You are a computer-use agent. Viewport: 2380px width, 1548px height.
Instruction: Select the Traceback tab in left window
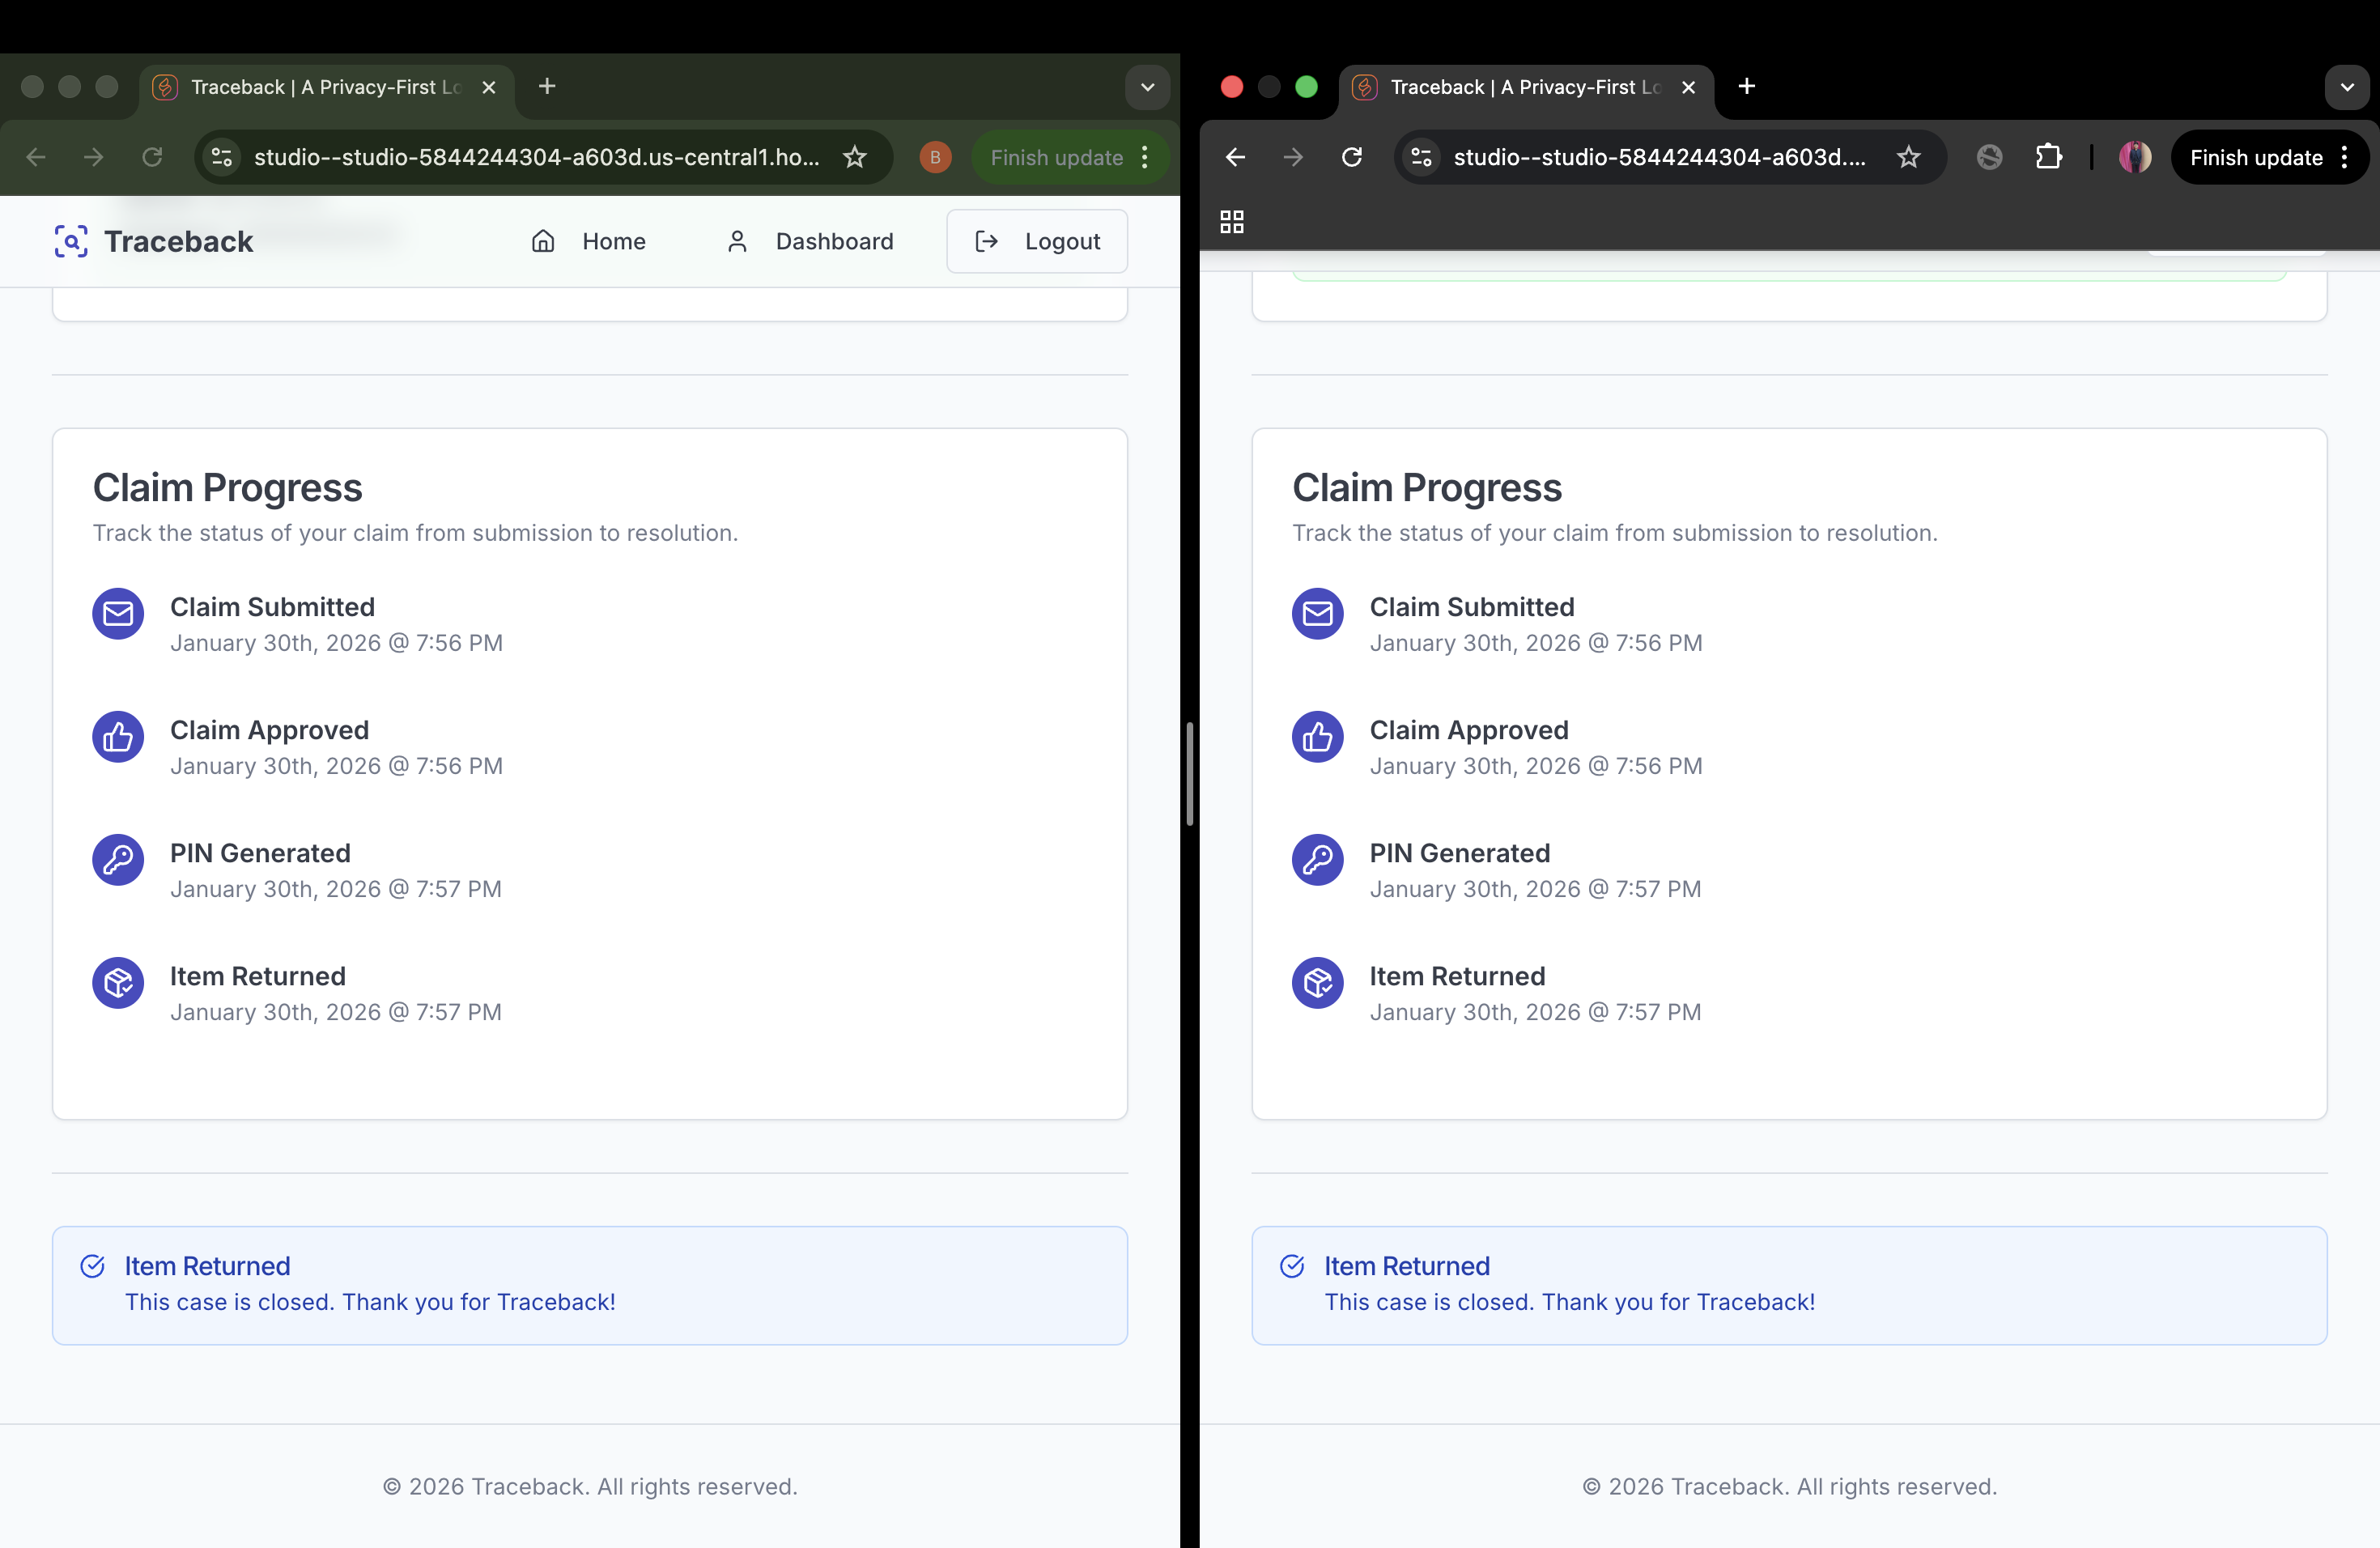325,87
